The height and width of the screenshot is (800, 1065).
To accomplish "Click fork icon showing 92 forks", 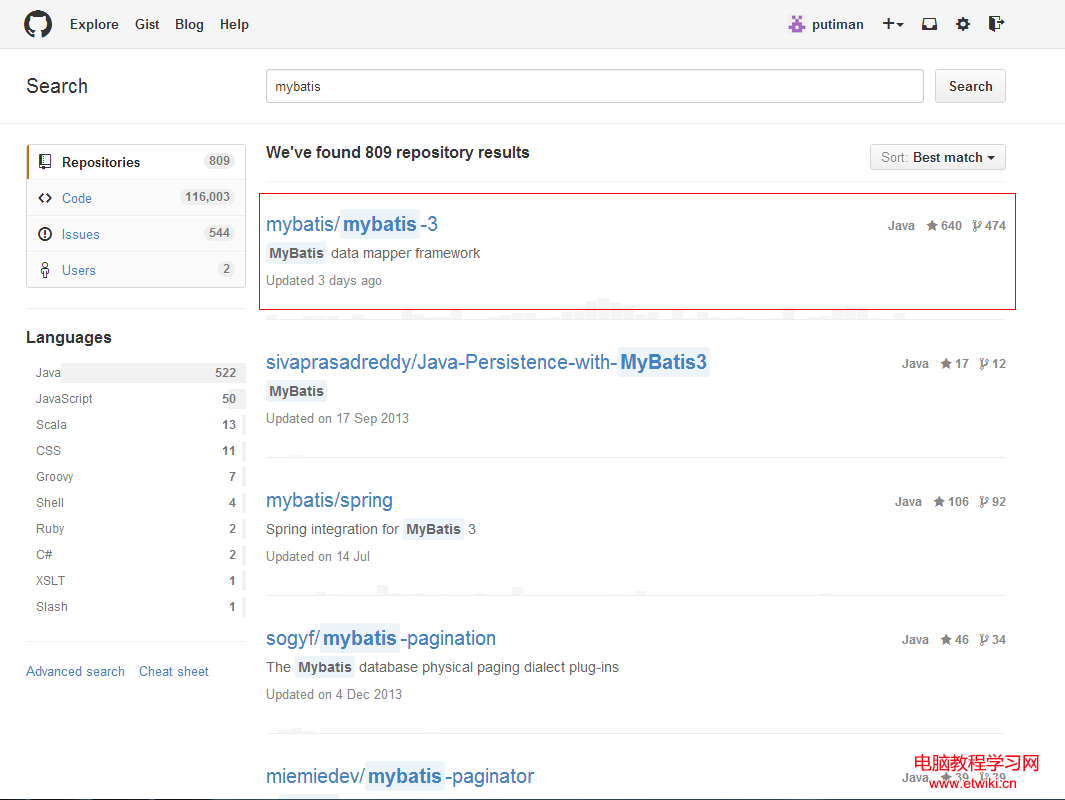I will pyautogui.click(x=984, y=501).
